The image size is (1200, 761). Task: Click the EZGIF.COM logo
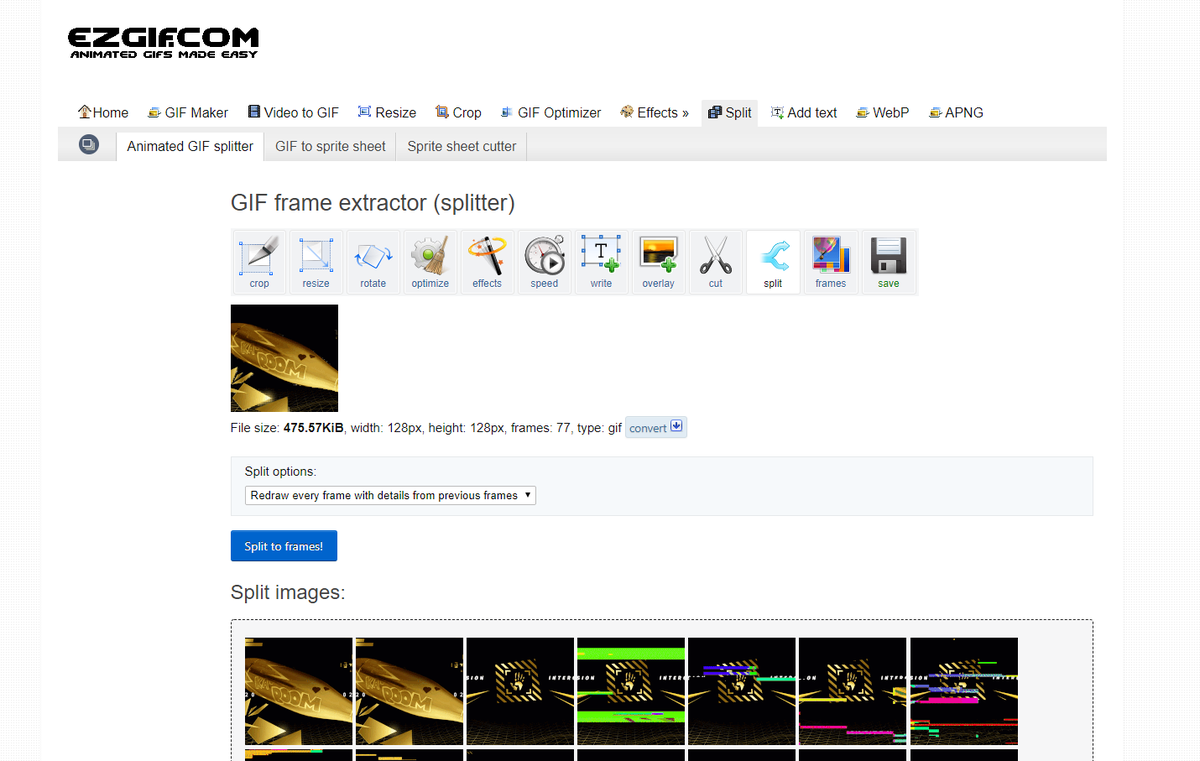point(163,42)
